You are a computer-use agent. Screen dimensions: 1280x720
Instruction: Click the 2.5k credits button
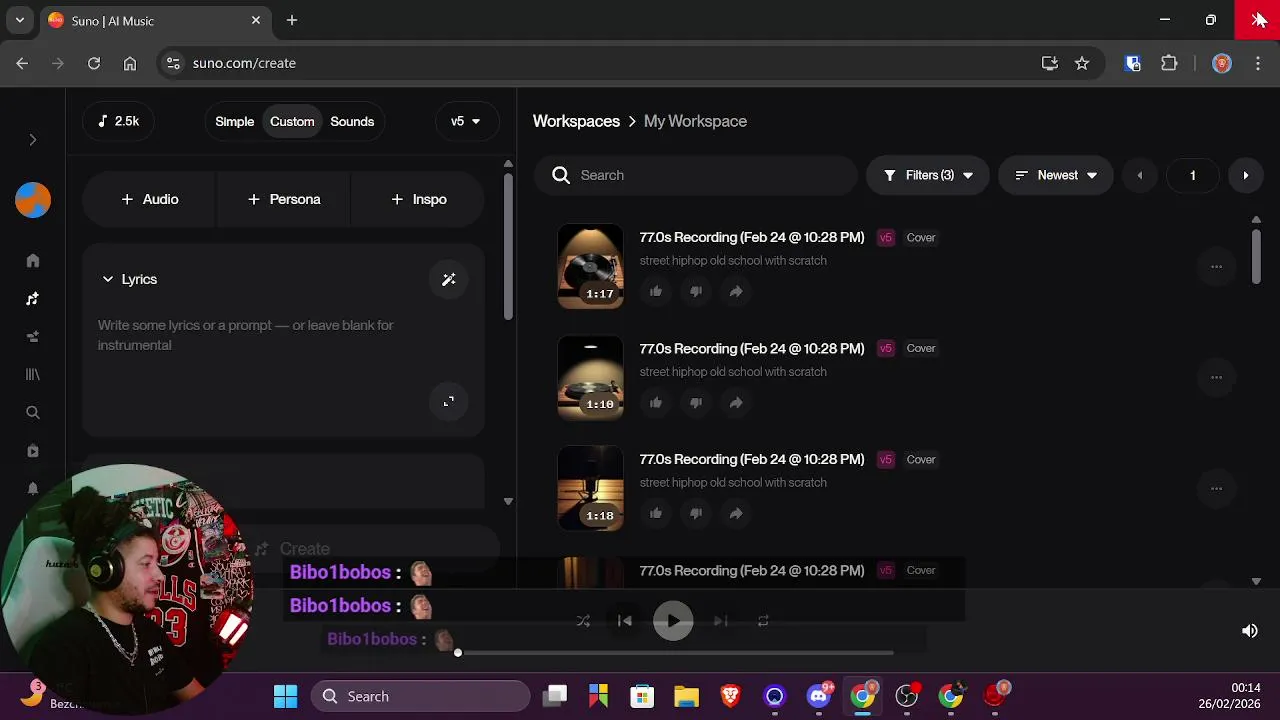pyautogui.click(x=118, y=121)
